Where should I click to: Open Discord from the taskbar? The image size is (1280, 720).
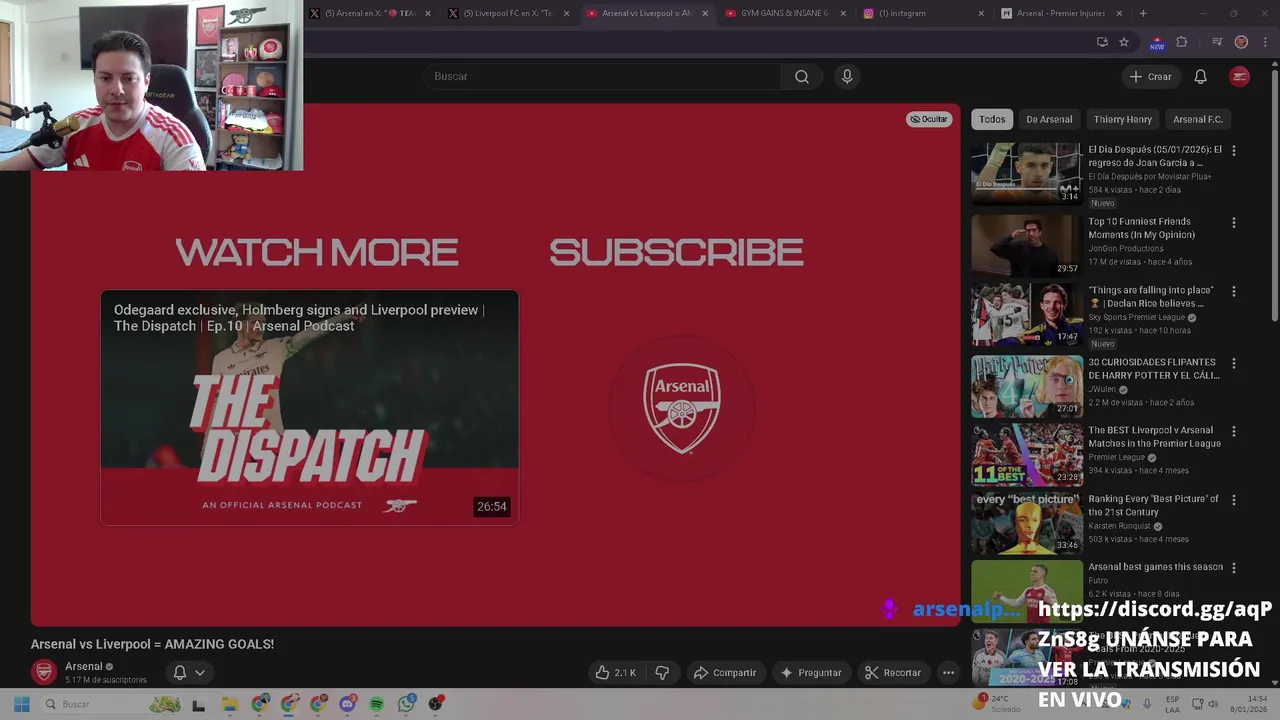pos(348,704)
